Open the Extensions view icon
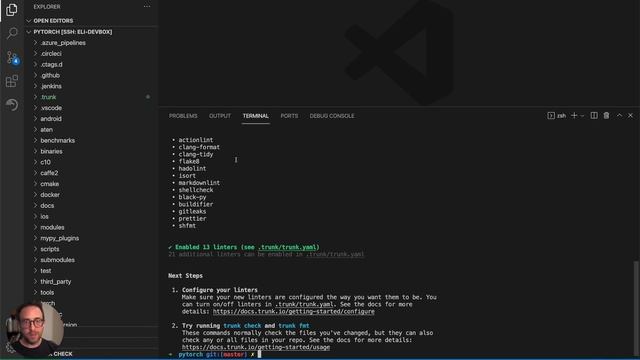Viewport: 640px width, 360px height. [12, 81]
